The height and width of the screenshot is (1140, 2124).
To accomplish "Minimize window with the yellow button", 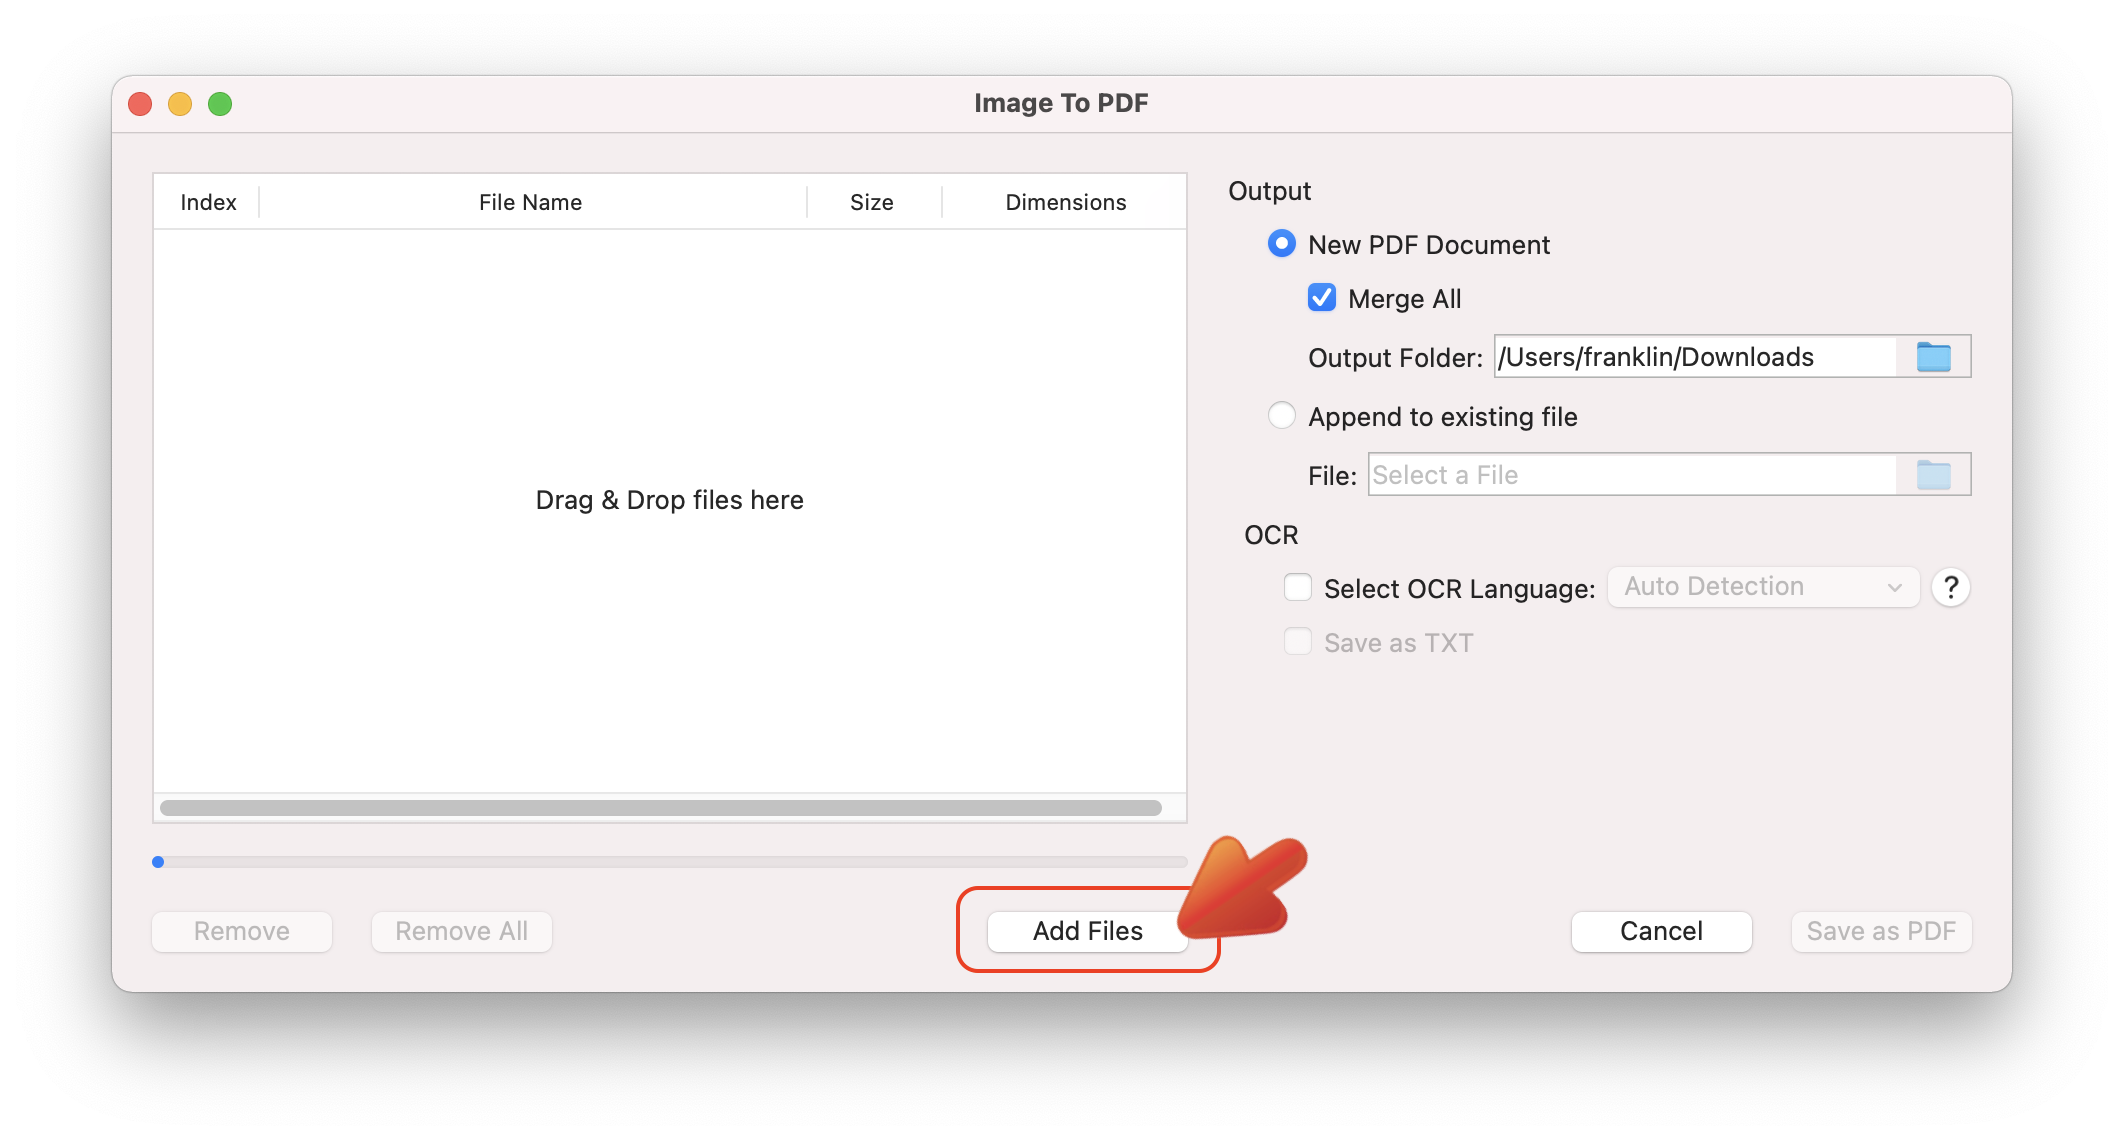I will pyautogui.click(x=180, y=104).
